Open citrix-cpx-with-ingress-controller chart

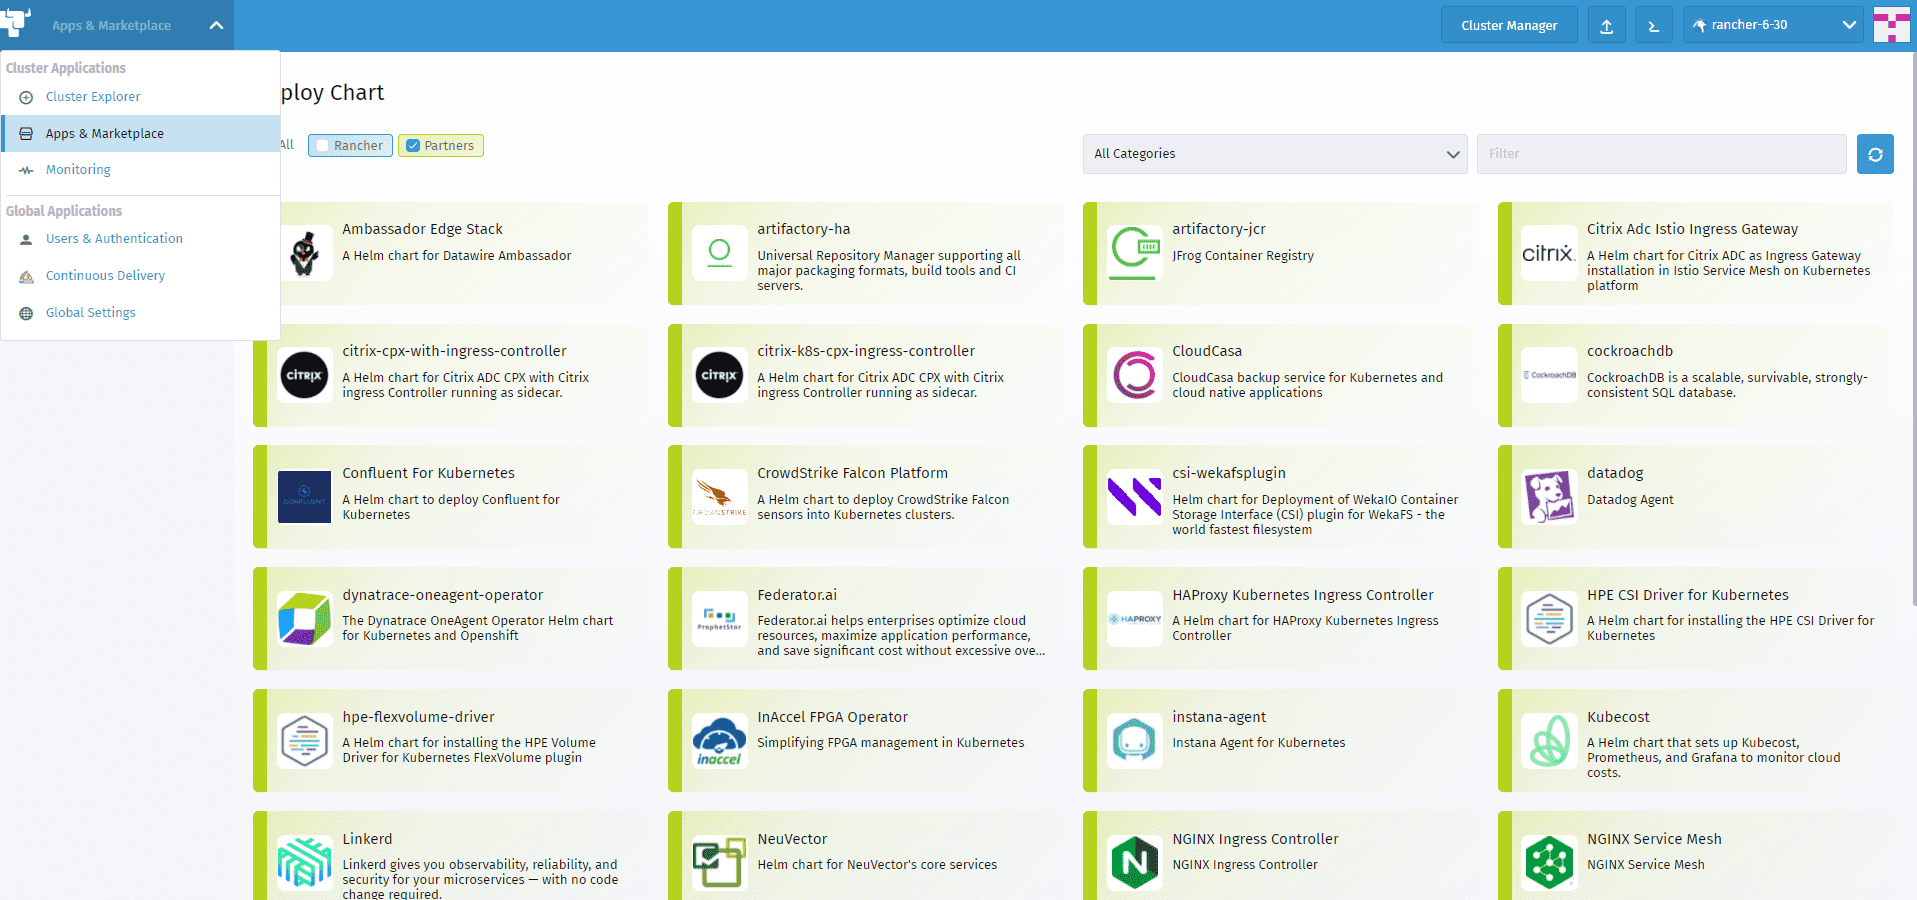point(451,375)
